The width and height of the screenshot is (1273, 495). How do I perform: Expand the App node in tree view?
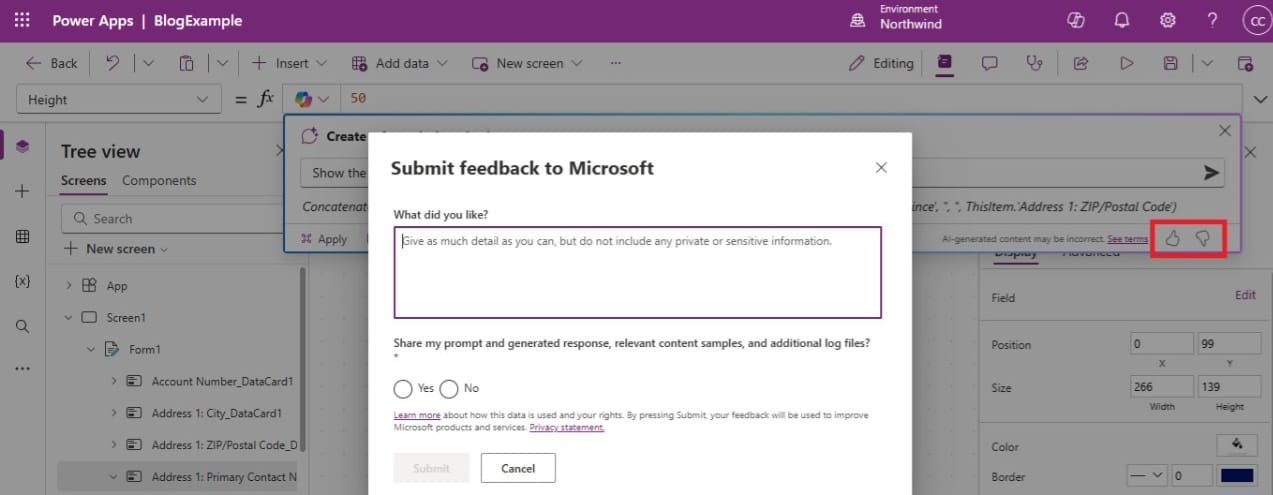(69, 285)
